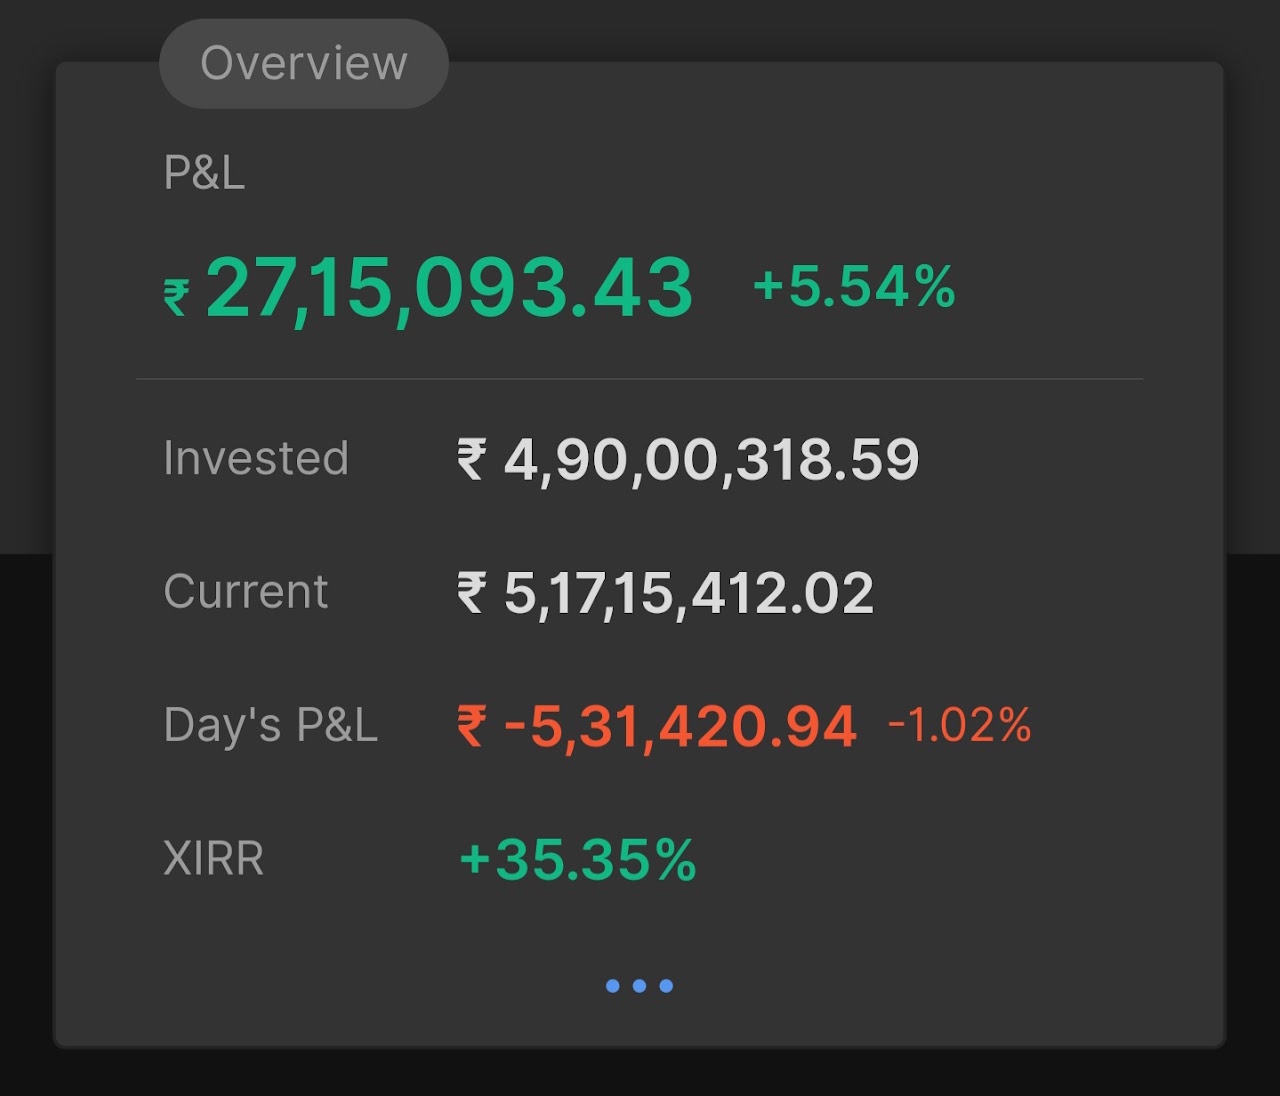Tap the rupee icon beside total P&L
The image size is (1280, 1096).
coord(176,297)
